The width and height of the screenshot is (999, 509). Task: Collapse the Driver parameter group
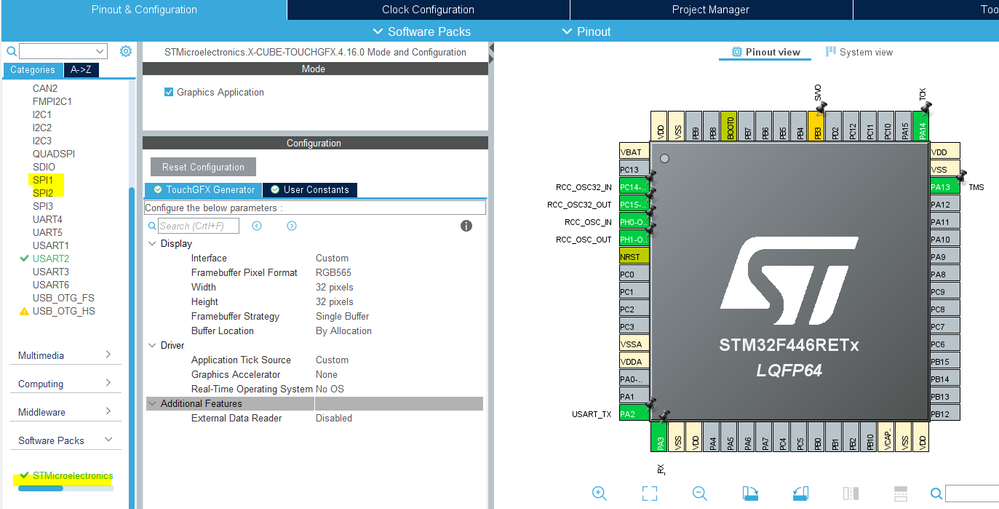152,345
